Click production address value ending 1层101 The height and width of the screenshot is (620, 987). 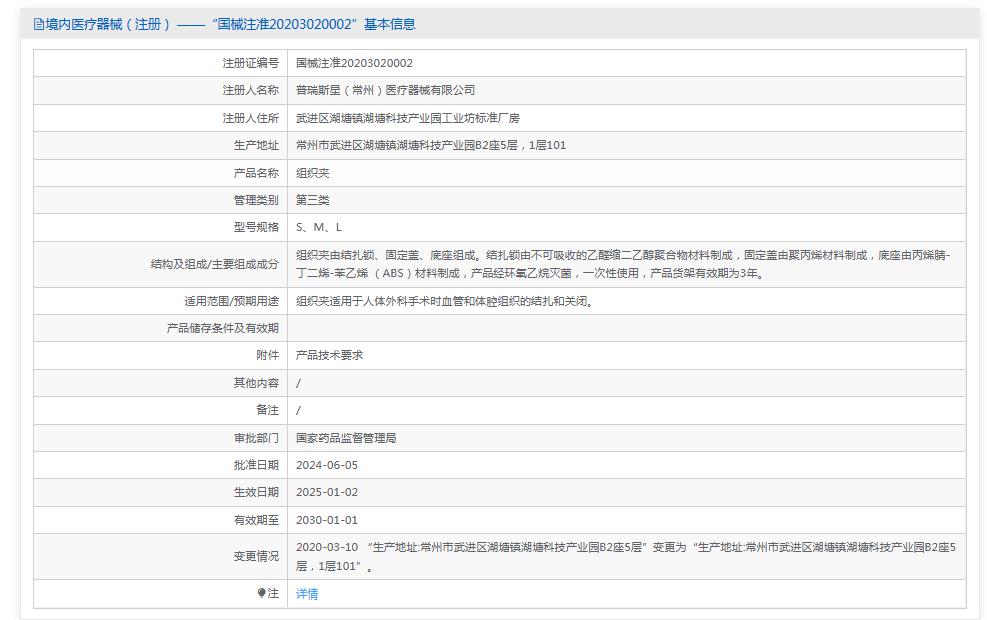tap(431, 145)
